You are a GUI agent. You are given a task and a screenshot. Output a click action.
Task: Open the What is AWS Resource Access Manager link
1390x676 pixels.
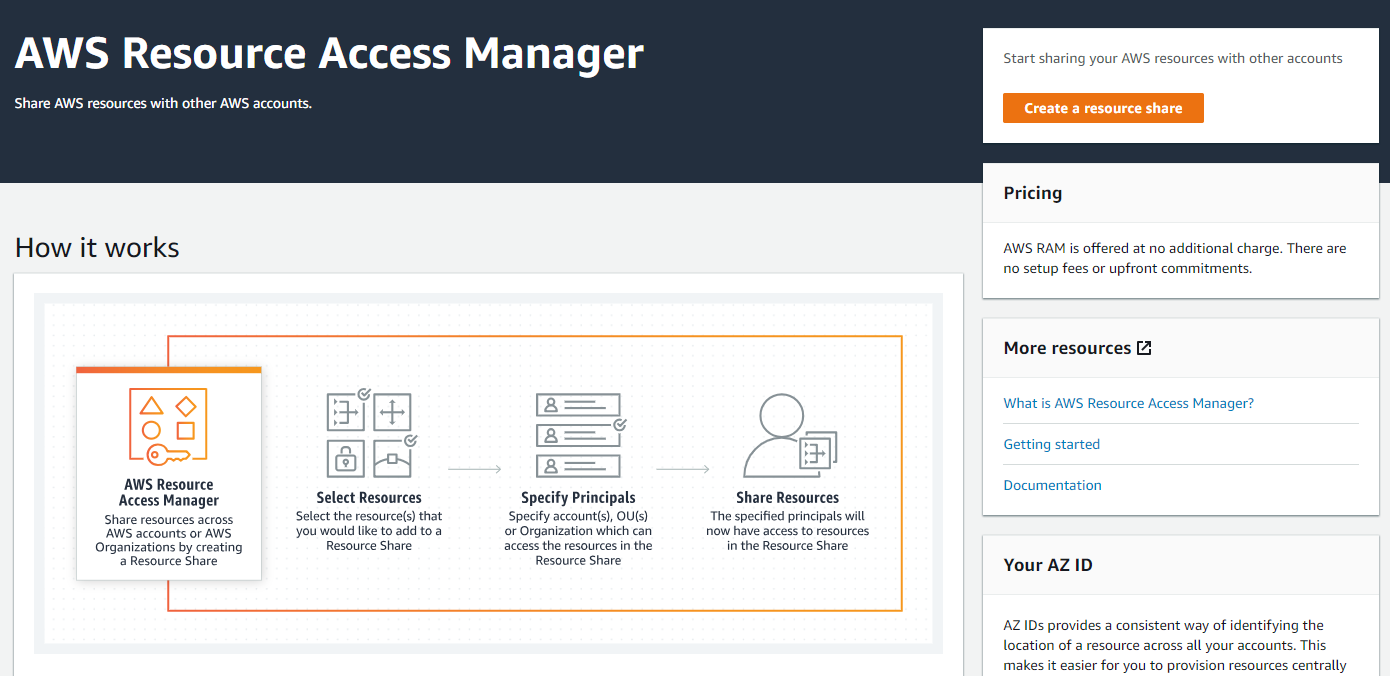pos(1128,403)
